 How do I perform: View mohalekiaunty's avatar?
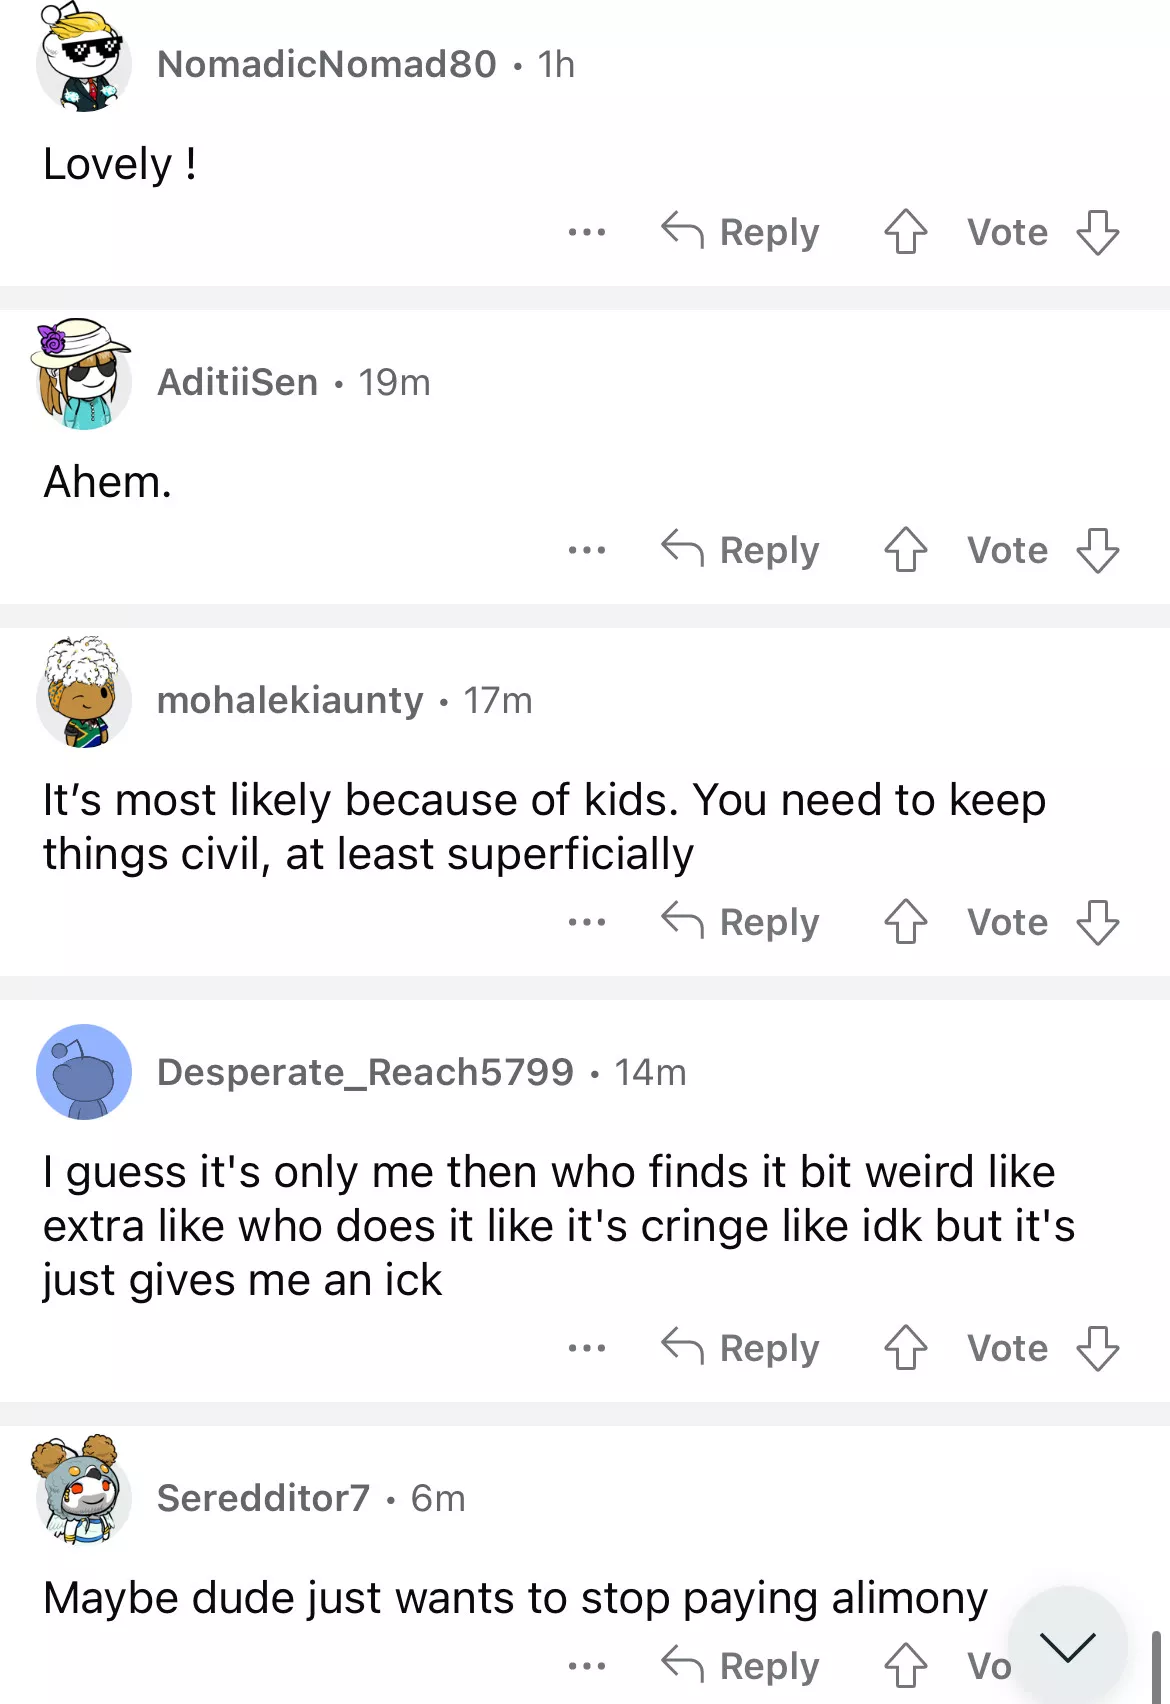click(x=83, y=694)
